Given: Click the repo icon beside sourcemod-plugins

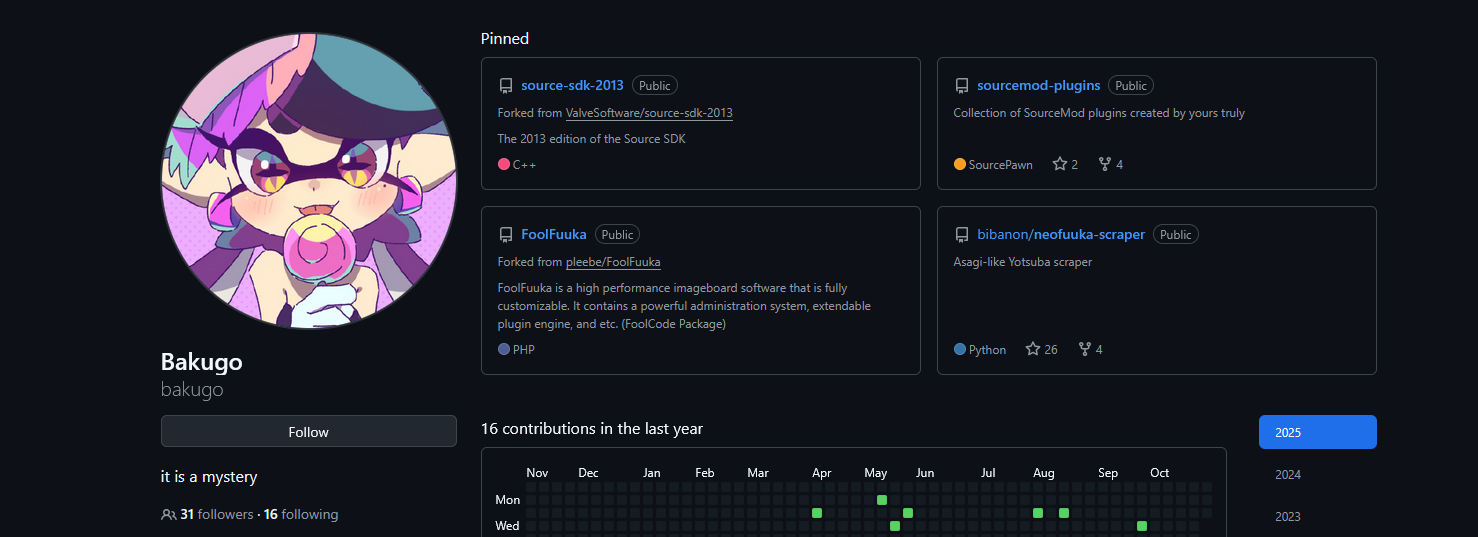Looking at the screenshot, I should [962, 86].
